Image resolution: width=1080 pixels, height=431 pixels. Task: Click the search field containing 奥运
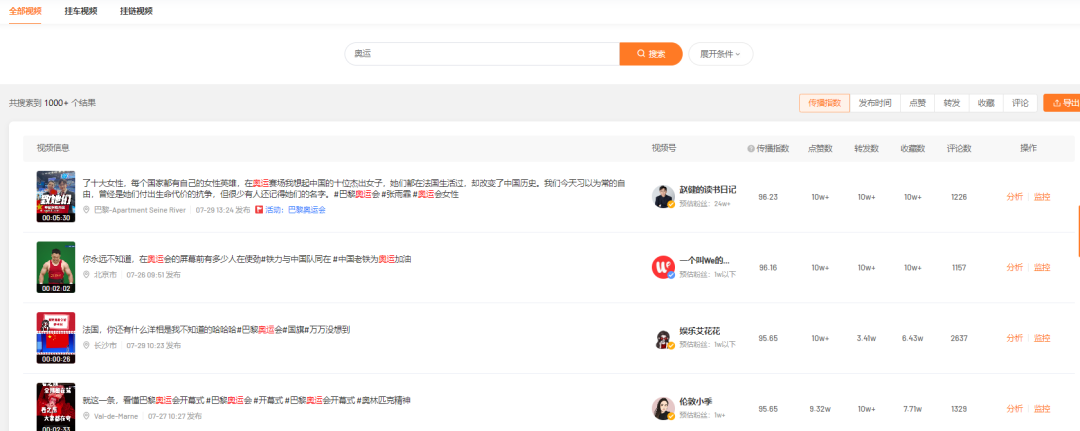[480, 54]
